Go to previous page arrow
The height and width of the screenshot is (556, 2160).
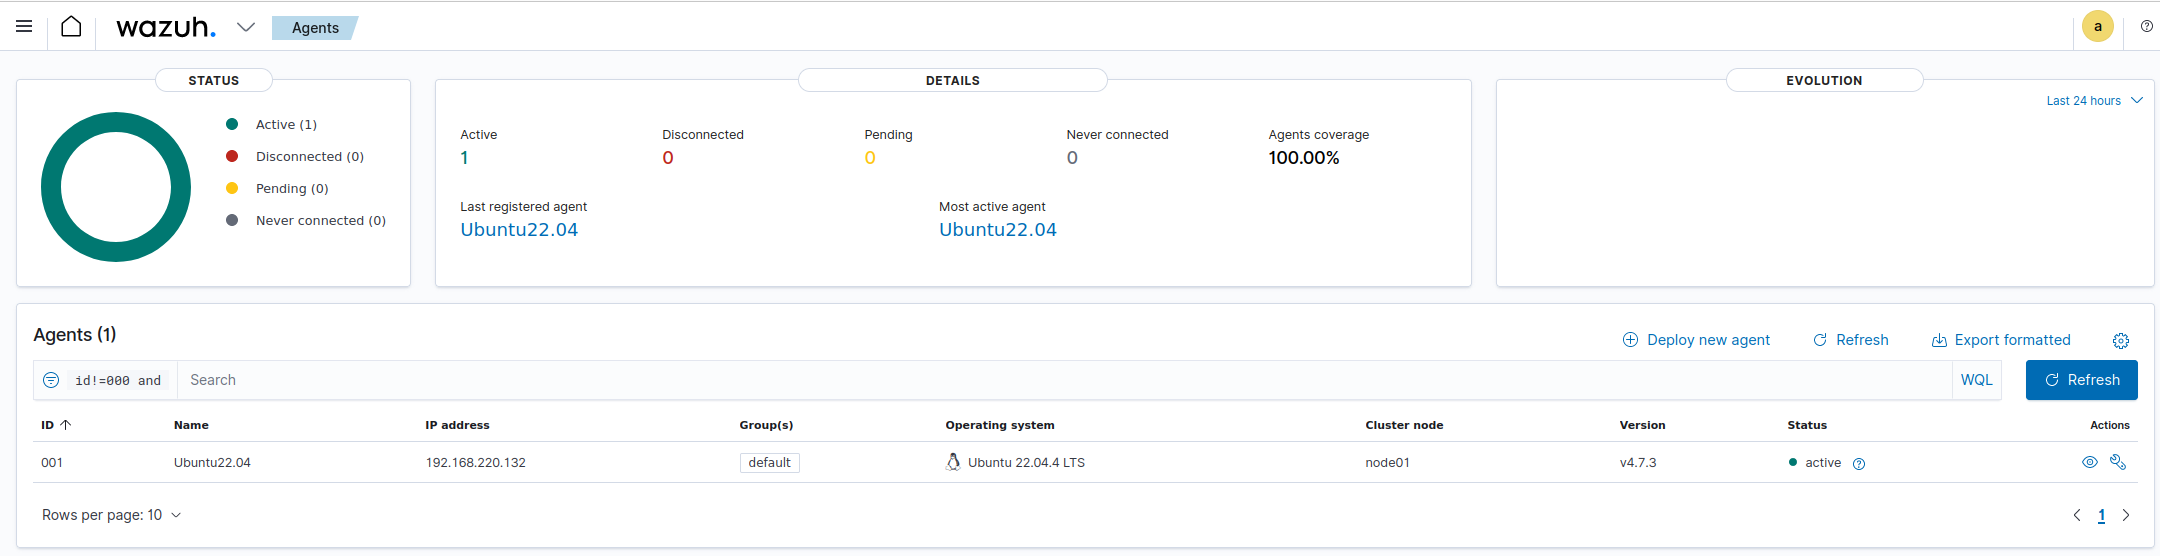click(2077, 516)
